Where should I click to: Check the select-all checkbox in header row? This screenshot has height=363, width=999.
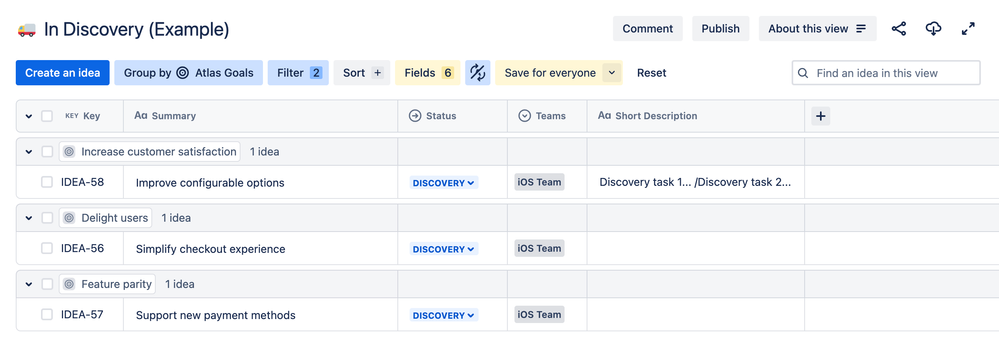tap(47, 116)
